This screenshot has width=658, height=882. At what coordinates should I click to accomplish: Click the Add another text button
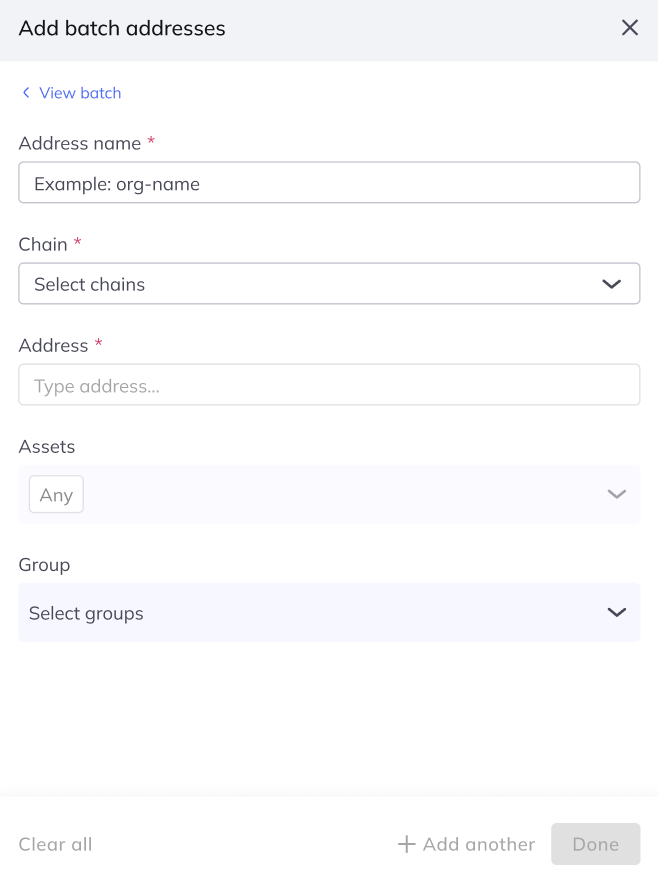point(478,844)
